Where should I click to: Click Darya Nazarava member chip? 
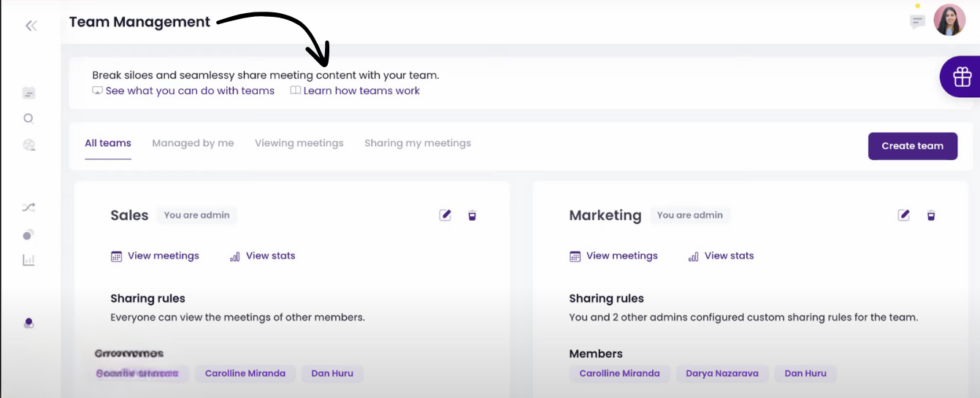(722, 374)
